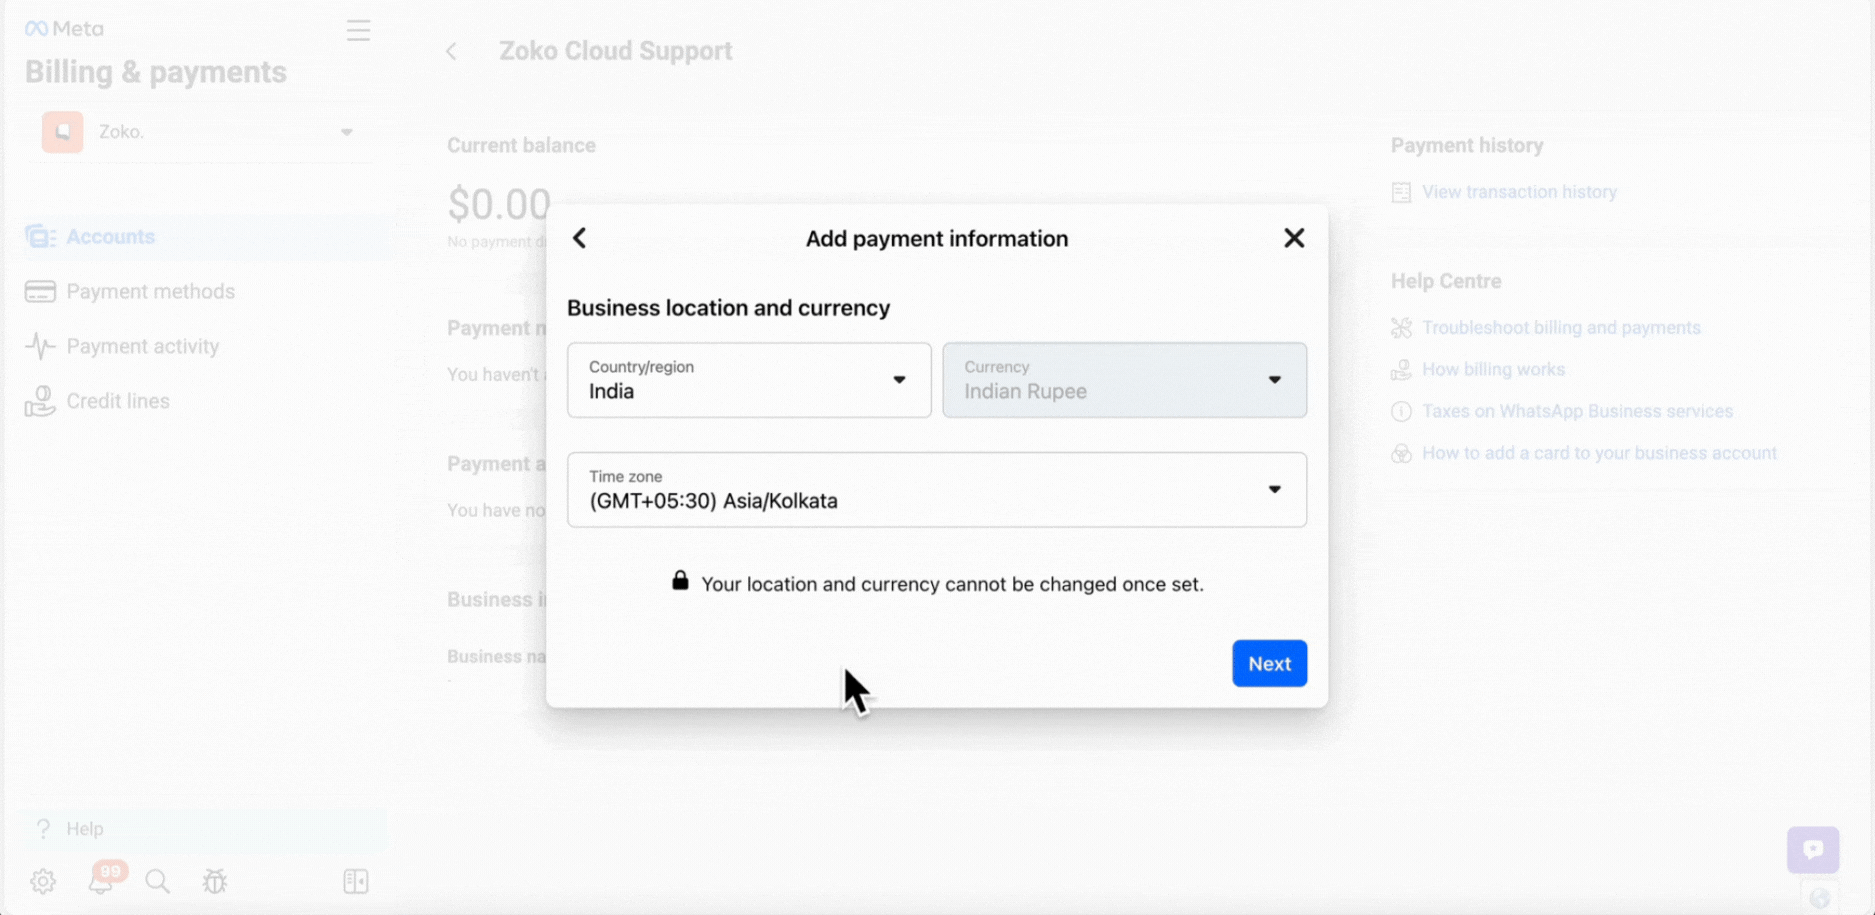Go back using dialog's left arrow
This screenshot has width=1875, height=915.
point(579,238)
